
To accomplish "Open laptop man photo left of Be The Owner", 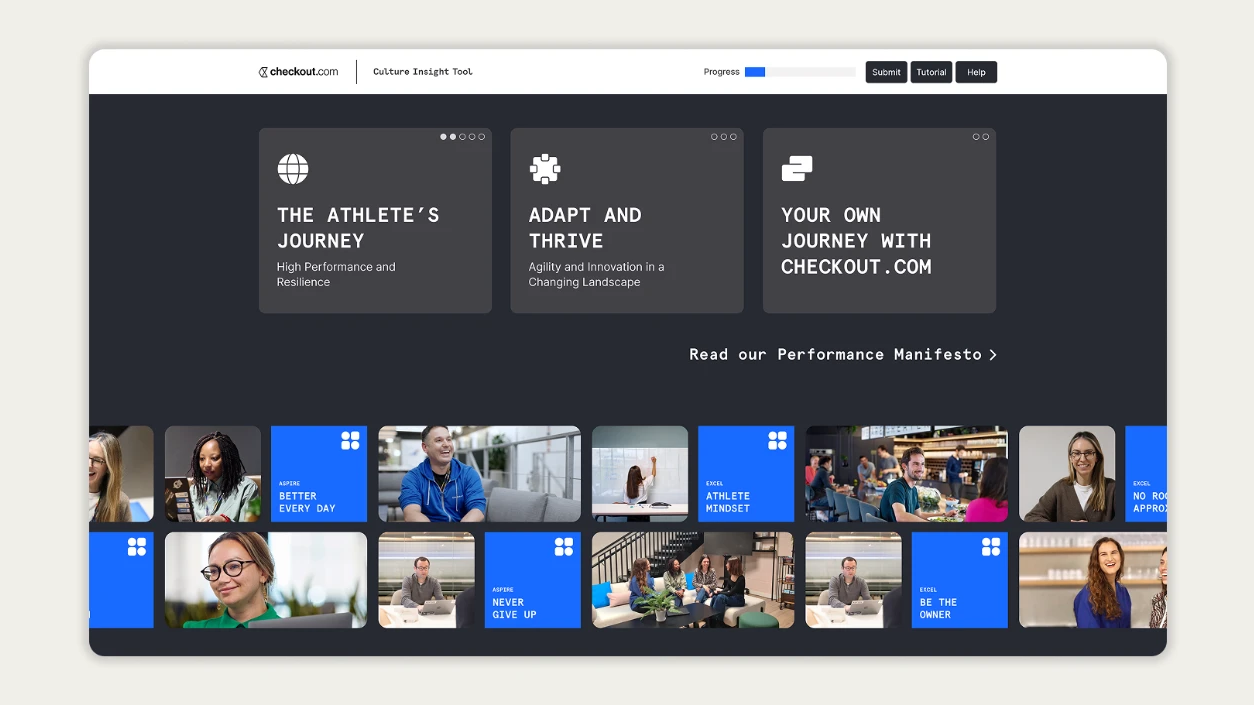I will click(853, 580).
